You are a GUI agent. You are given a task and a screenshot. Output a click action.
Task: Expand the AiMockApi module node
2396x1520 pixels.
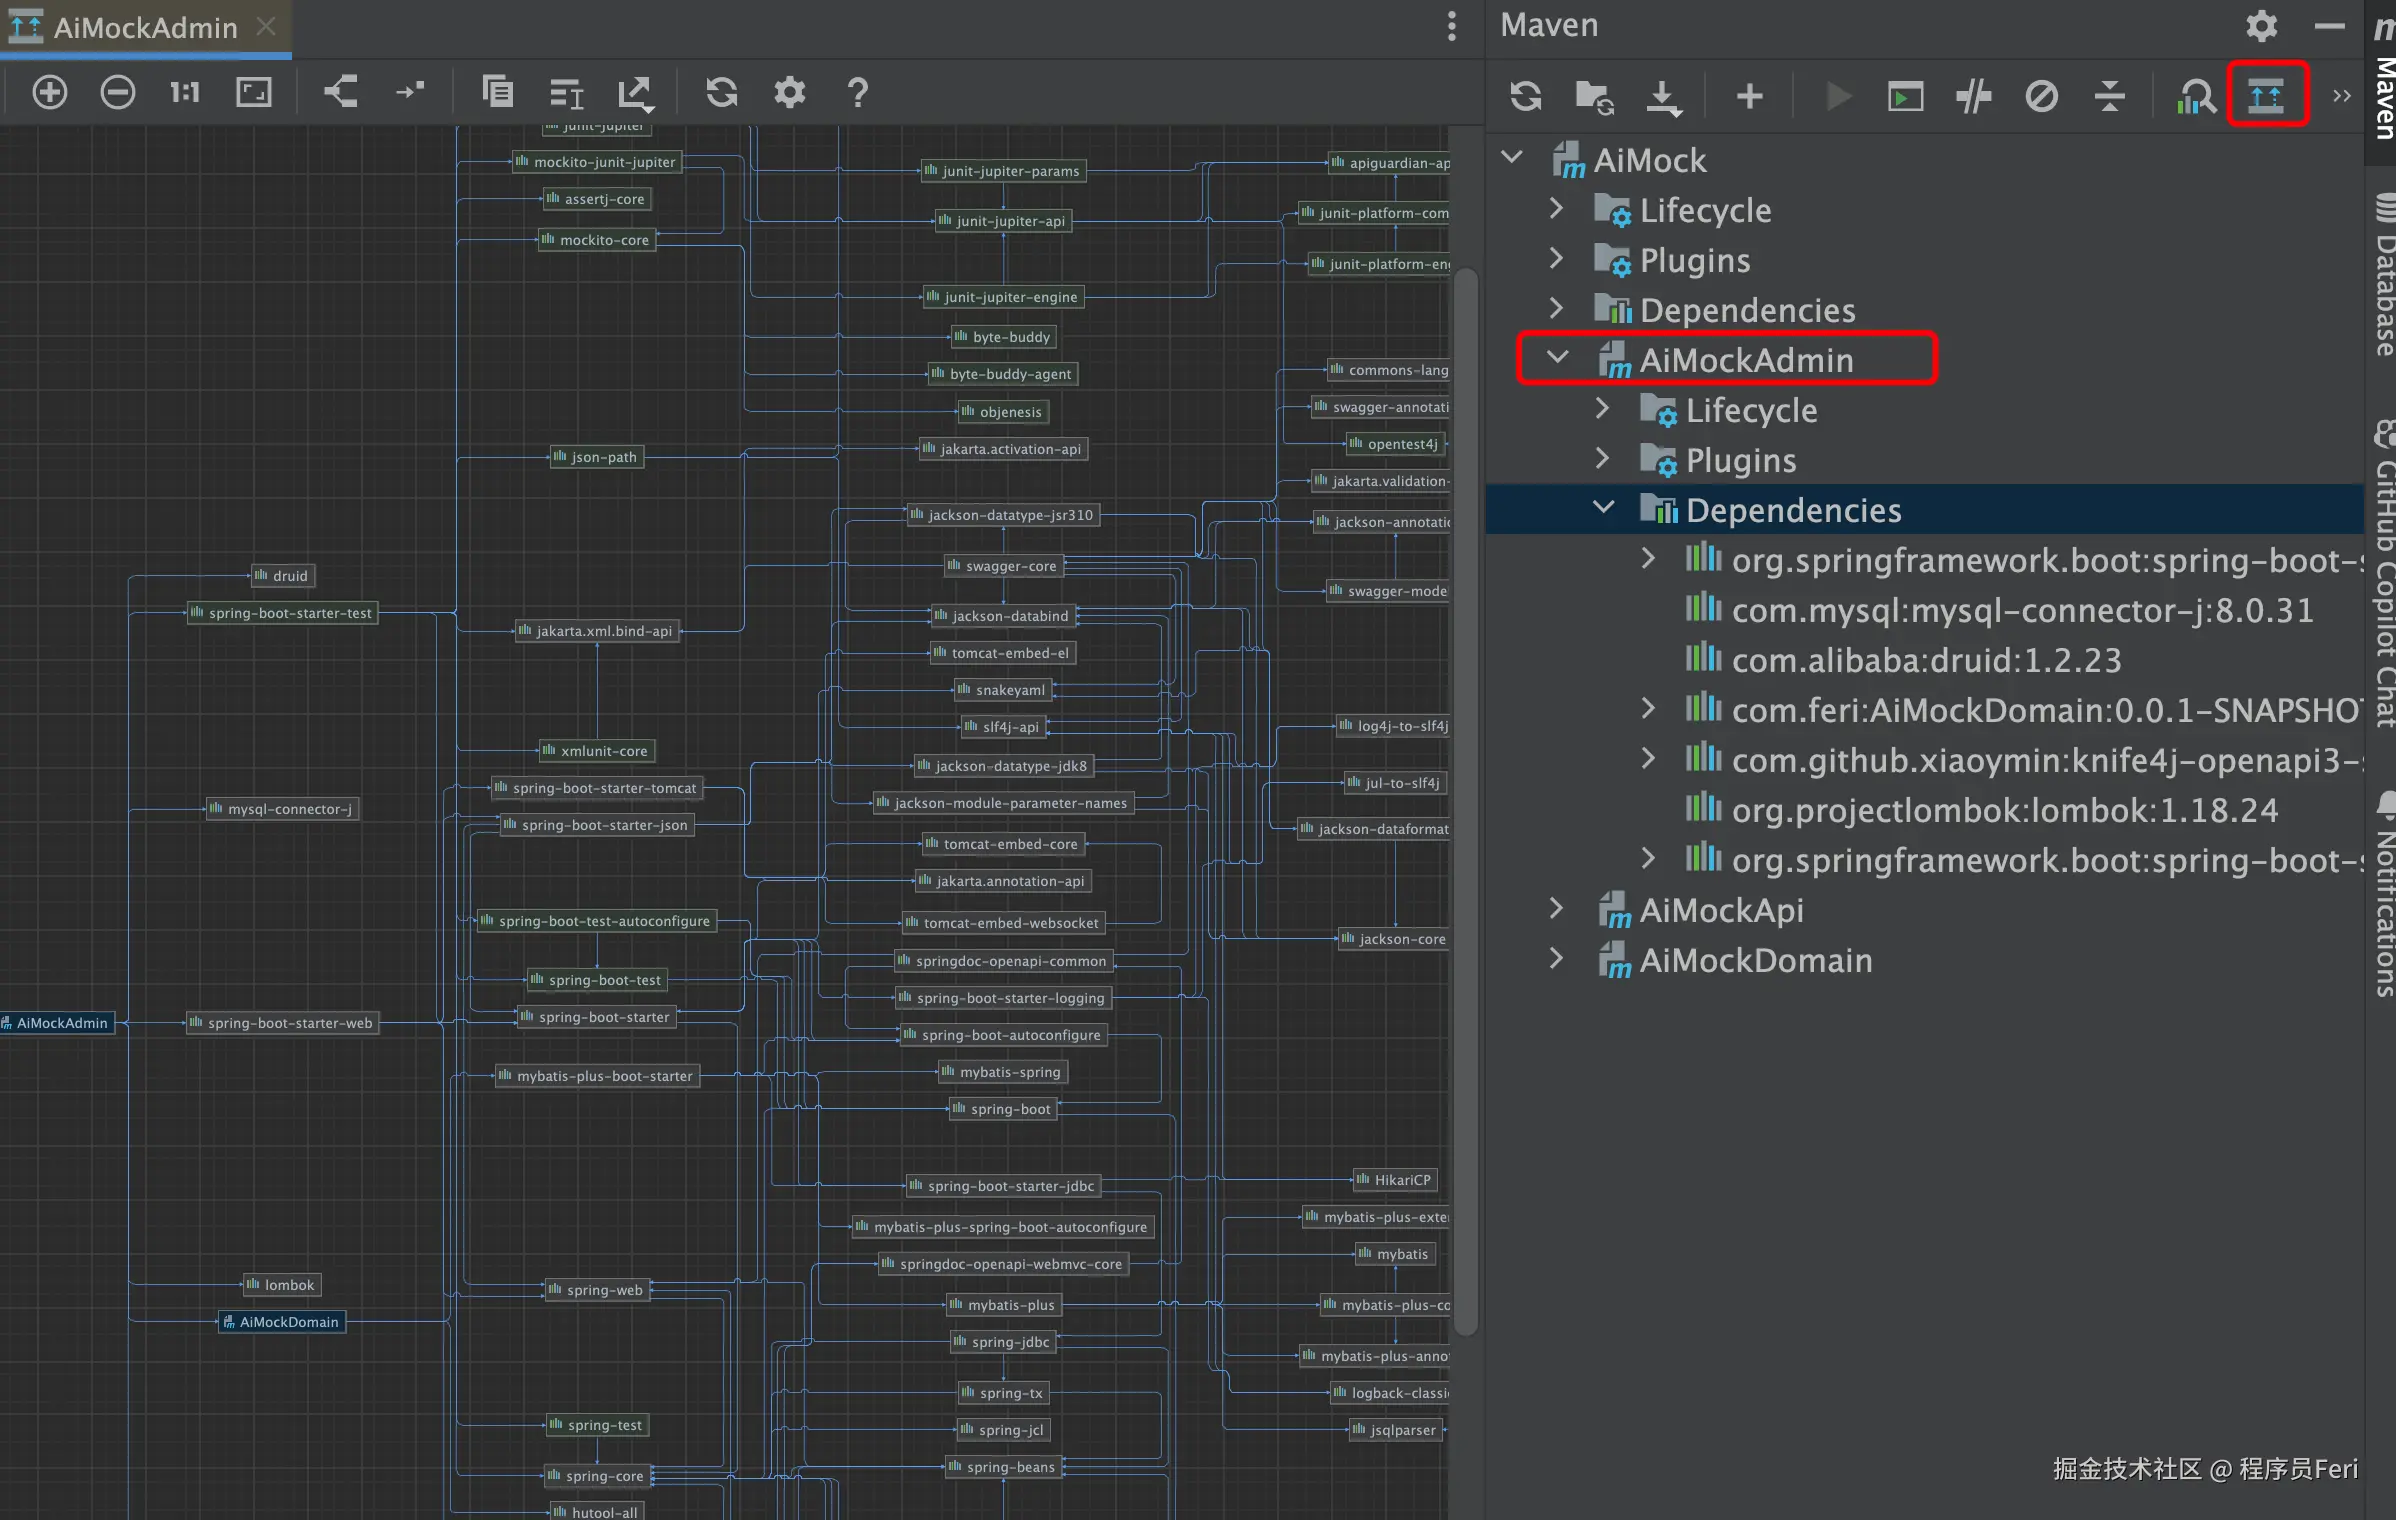pos(1557,908)
